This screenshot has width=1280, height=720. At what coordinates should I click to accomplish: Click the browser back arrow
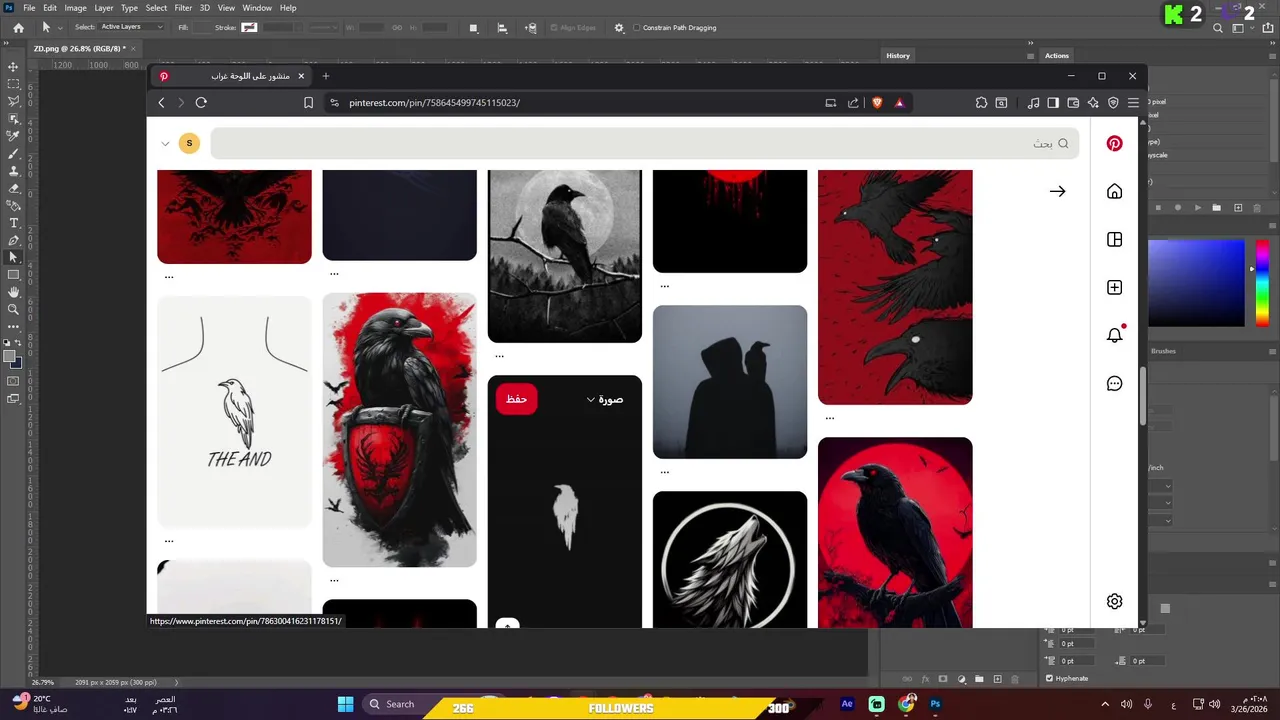[x=161, y=103]
